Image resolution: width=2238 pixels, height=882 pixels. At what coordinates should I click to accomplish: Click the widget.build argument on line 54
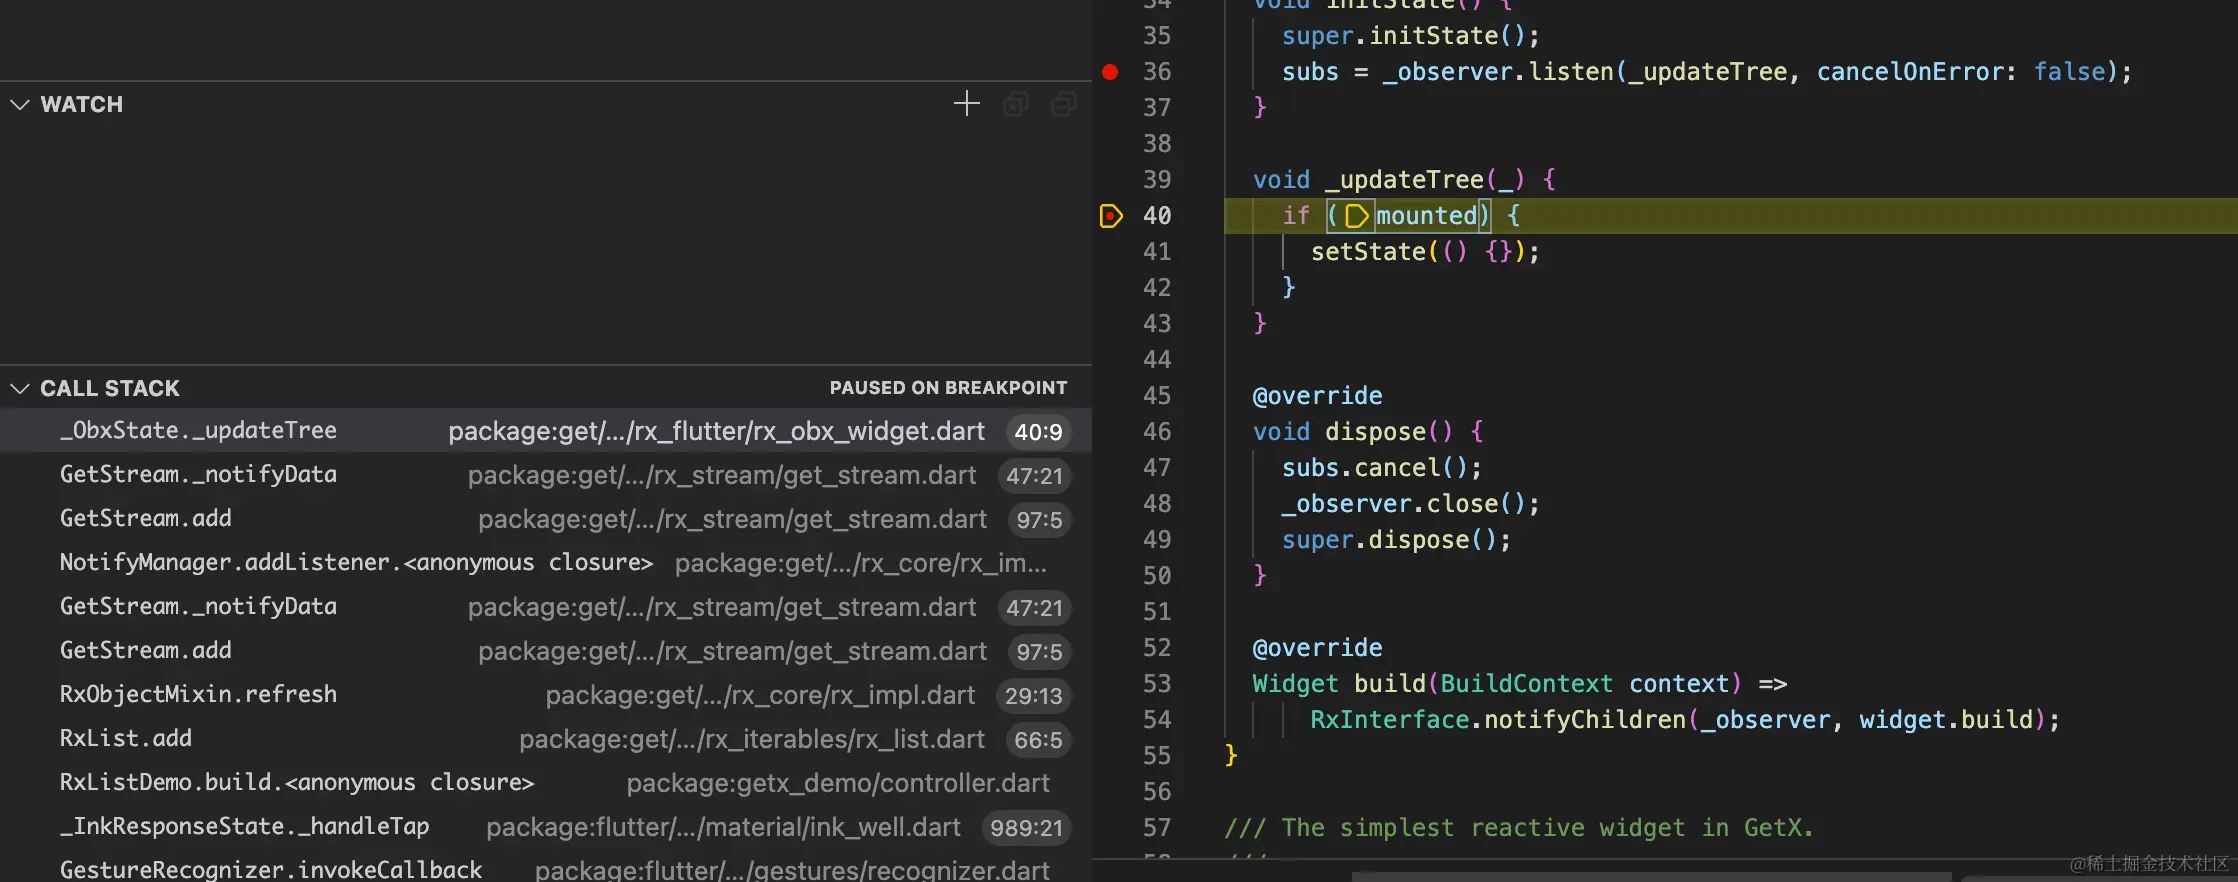coord(1946,720)
